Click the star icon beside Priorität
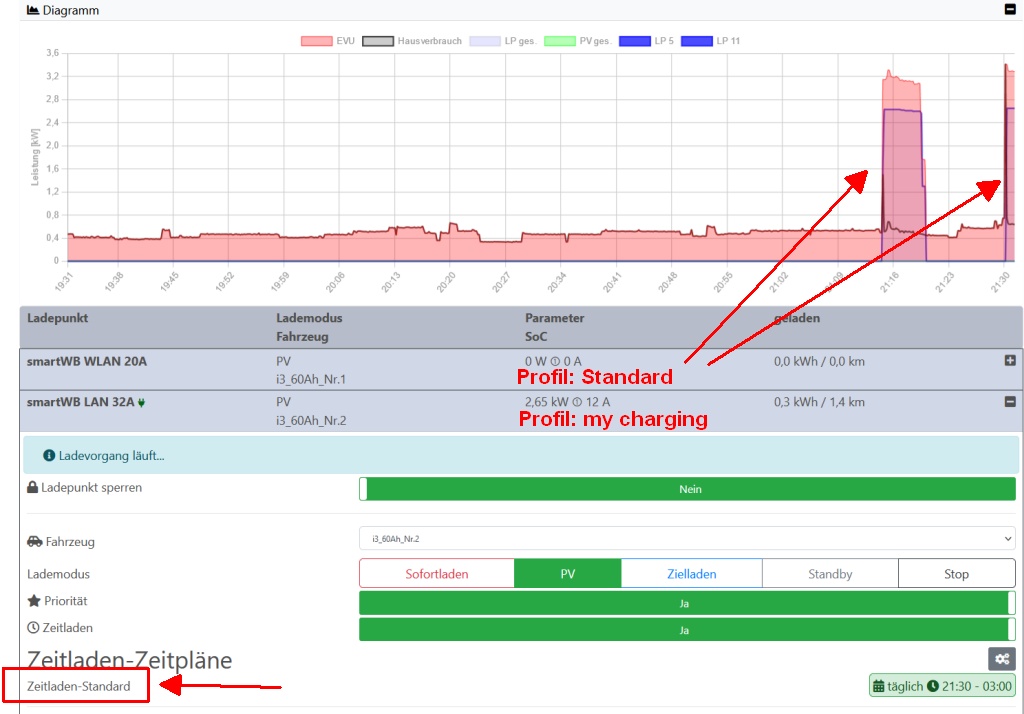This screenshot has width=1024, height=714. click(x=34, y=600)
